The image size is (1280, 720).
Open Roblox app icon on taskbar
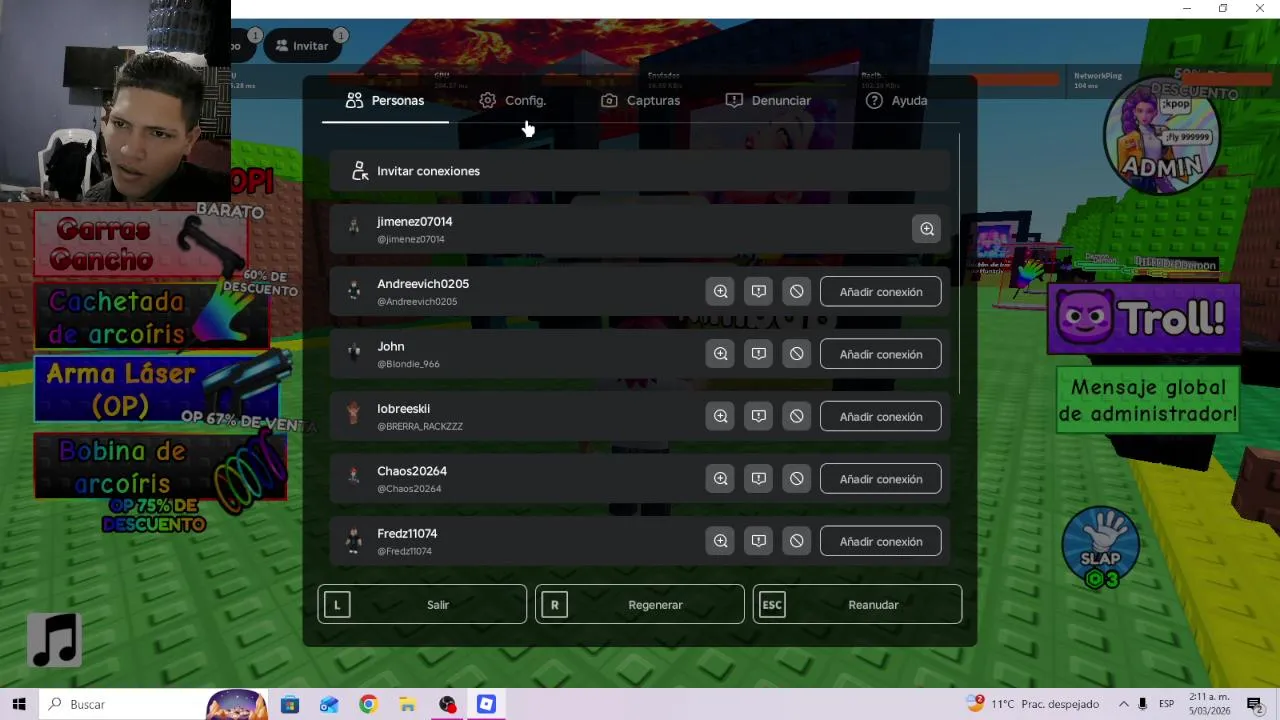click(x=486, y=704)
